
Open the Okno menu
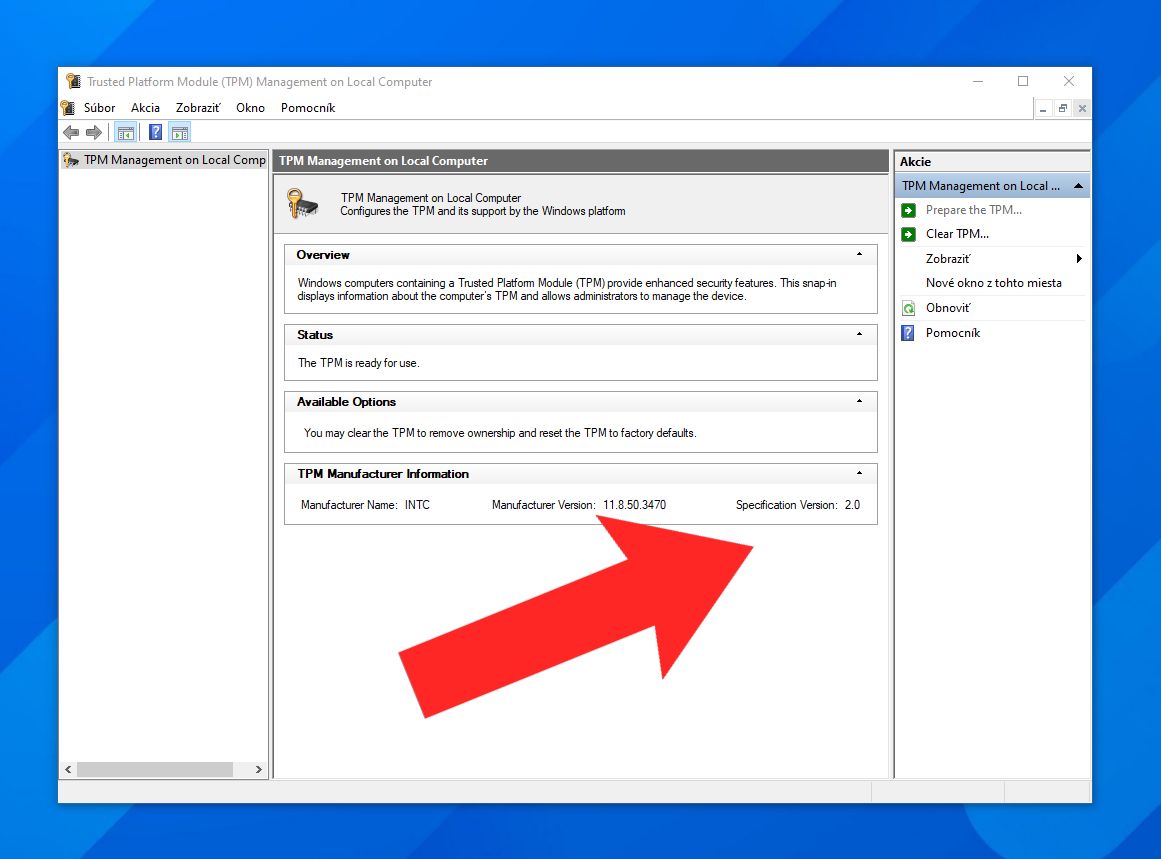point(250,108)
